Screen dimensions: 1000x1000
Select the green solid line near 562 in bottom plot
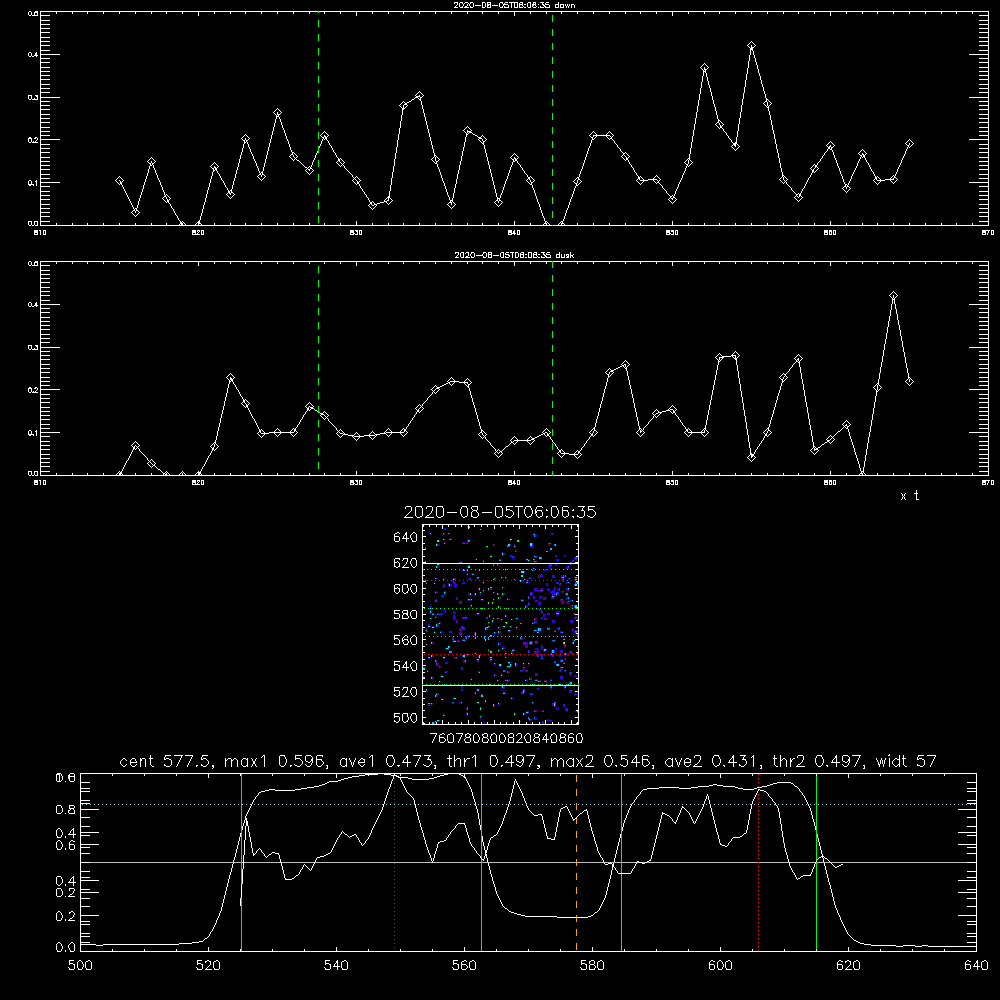(x=482, y=862)
